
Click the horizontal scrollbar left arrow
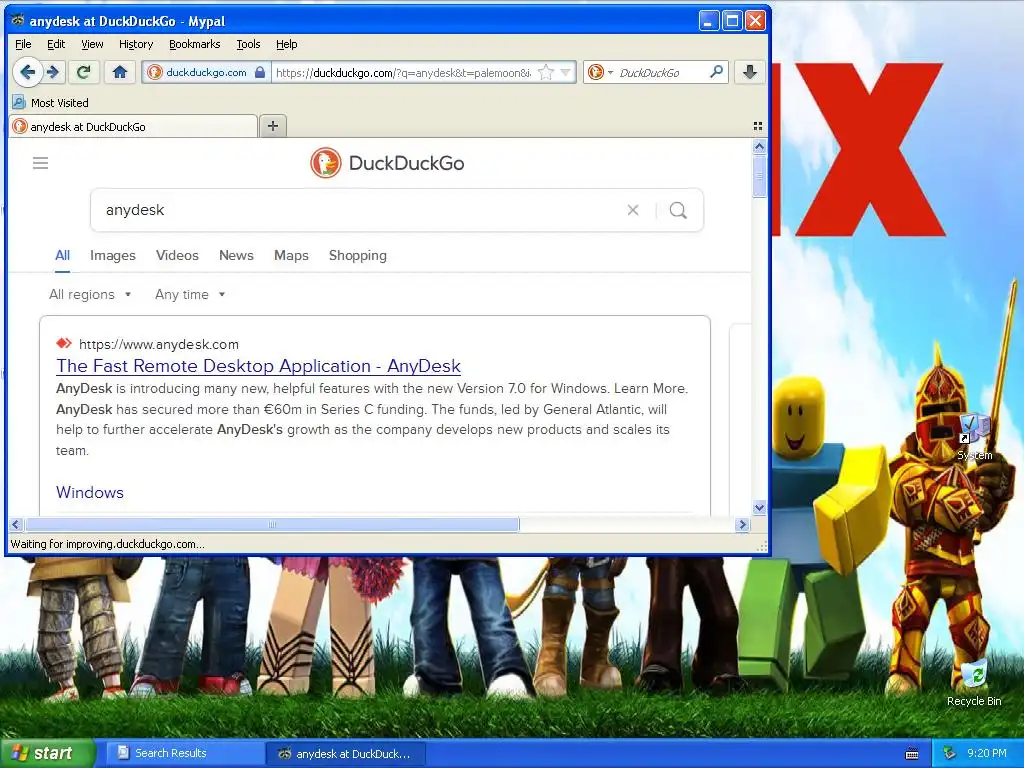16,524
